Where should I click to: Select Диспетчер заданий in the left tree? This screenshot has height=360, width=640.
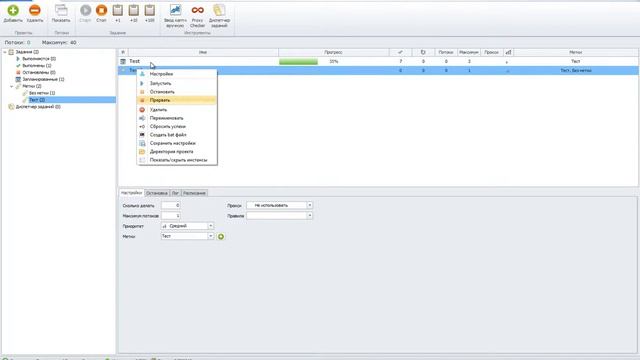[x=38, y=107]
